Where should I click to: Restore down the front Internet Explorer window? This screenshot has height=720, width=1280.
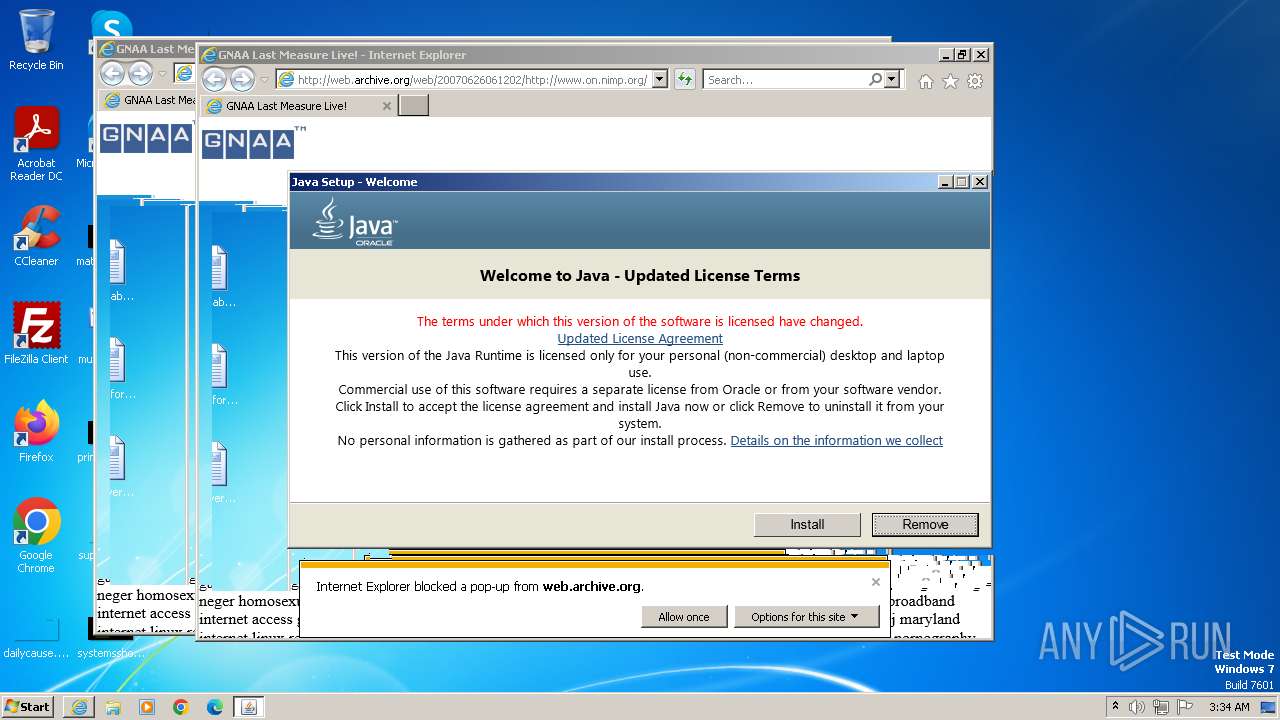[962, 55]
